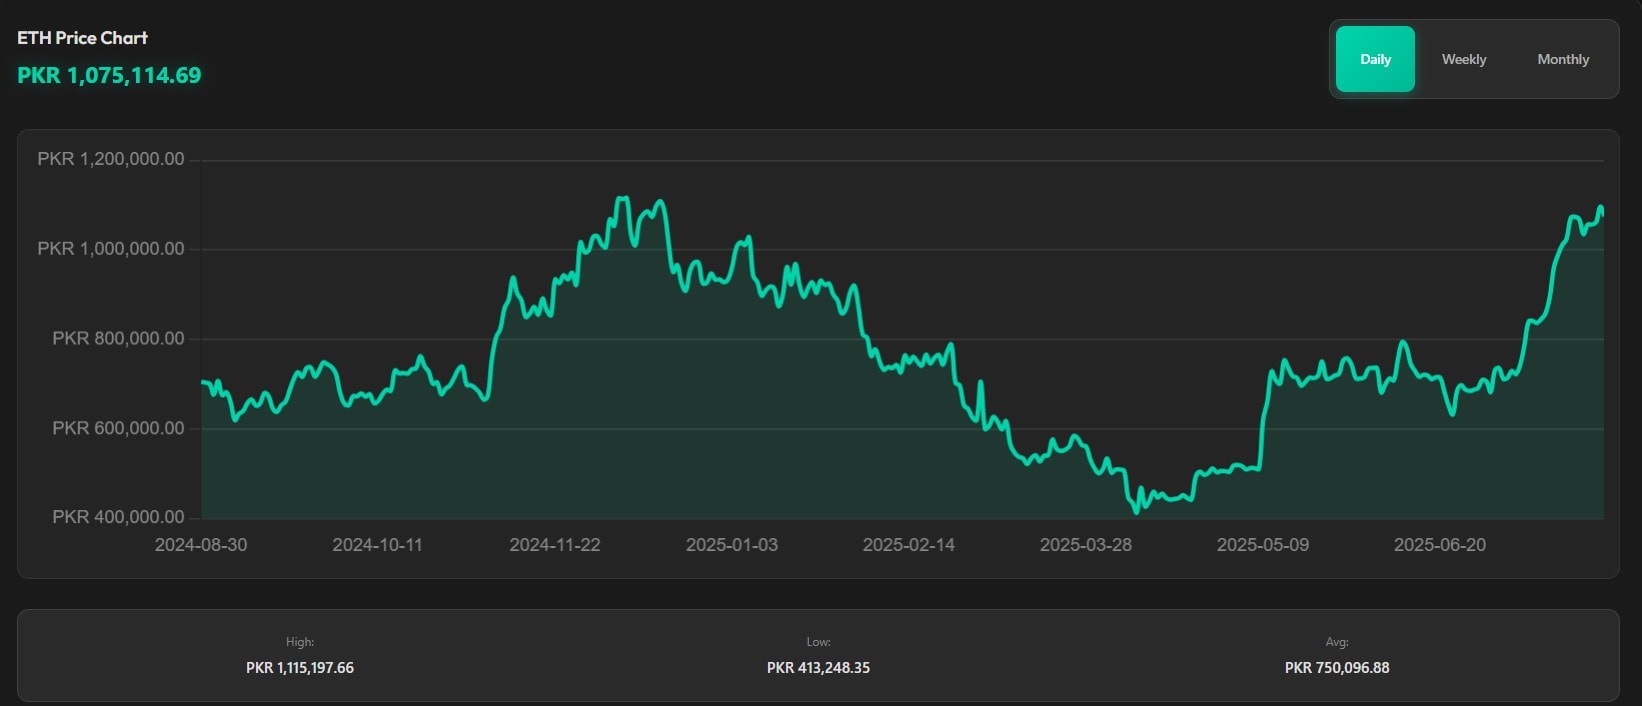Image resolution: width=1642 pixels, height=706 pixels.
Task: Click the 2024-08-30 date marker
Action: click(201, 545)
